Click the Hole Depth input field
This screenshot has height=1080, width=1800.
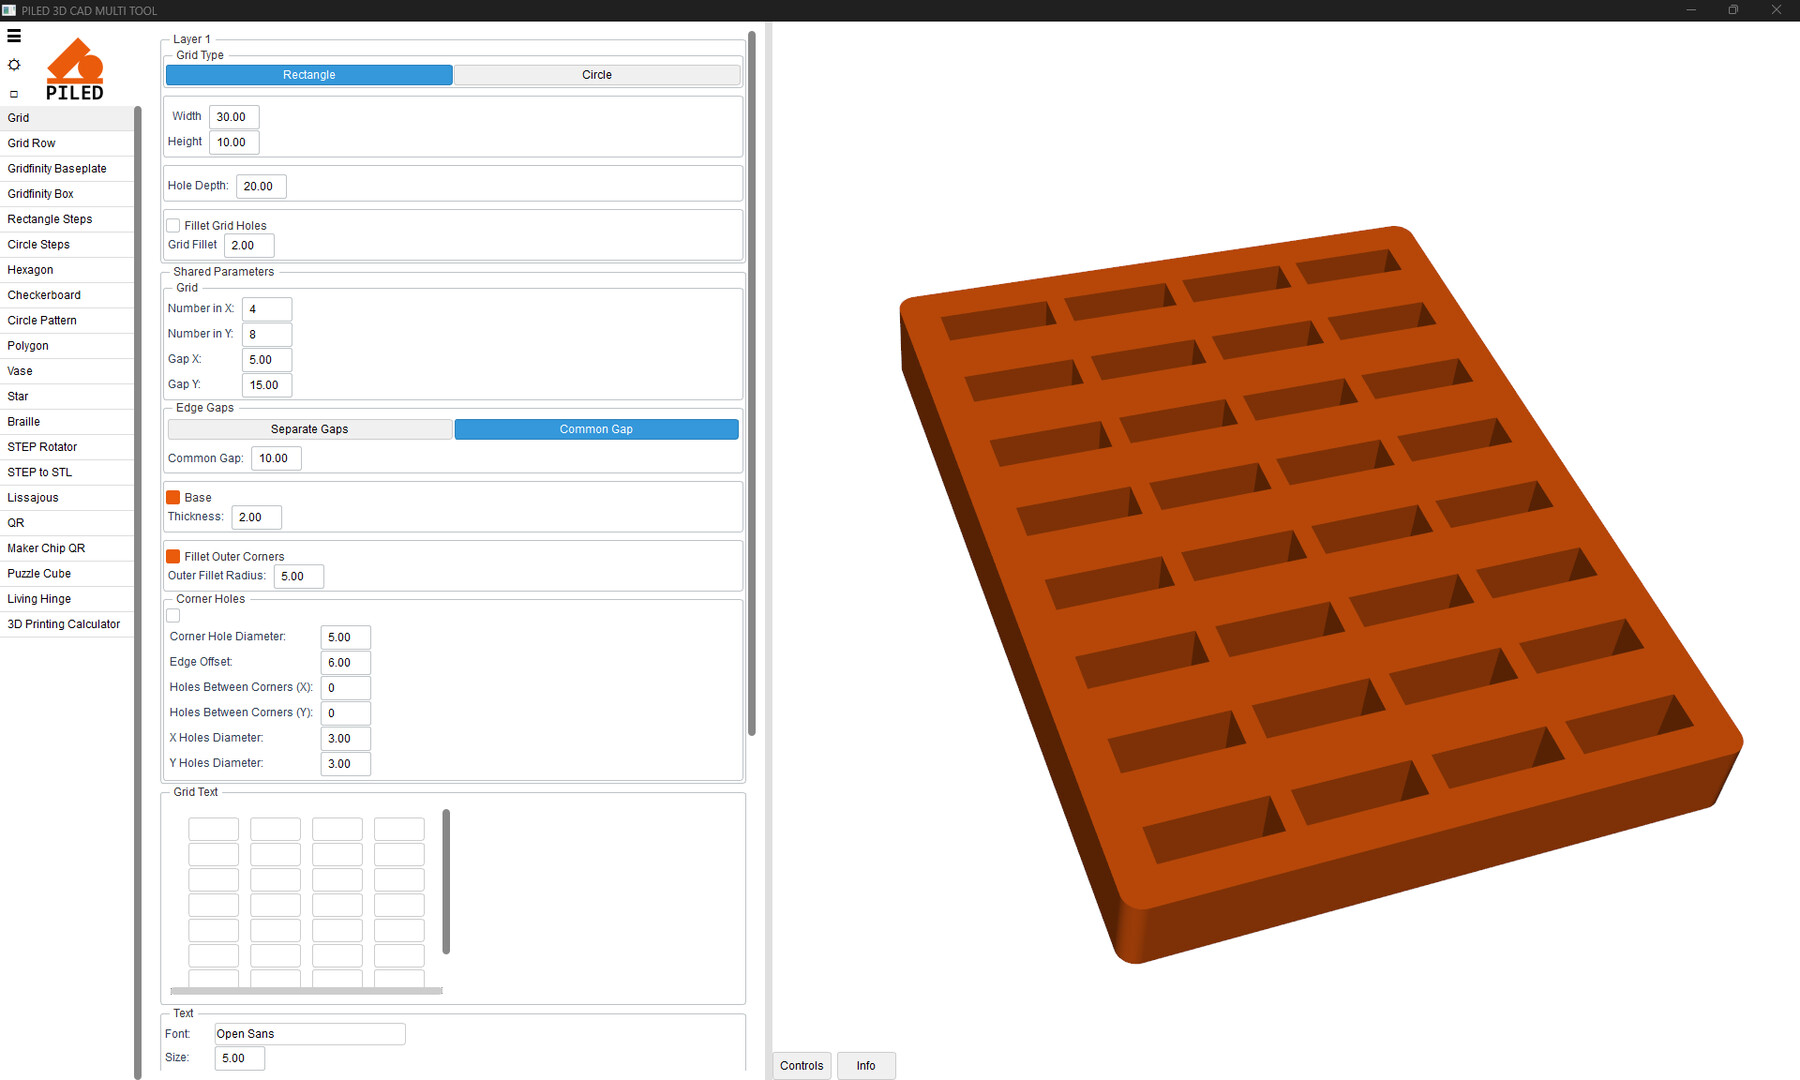click(261, 186)
